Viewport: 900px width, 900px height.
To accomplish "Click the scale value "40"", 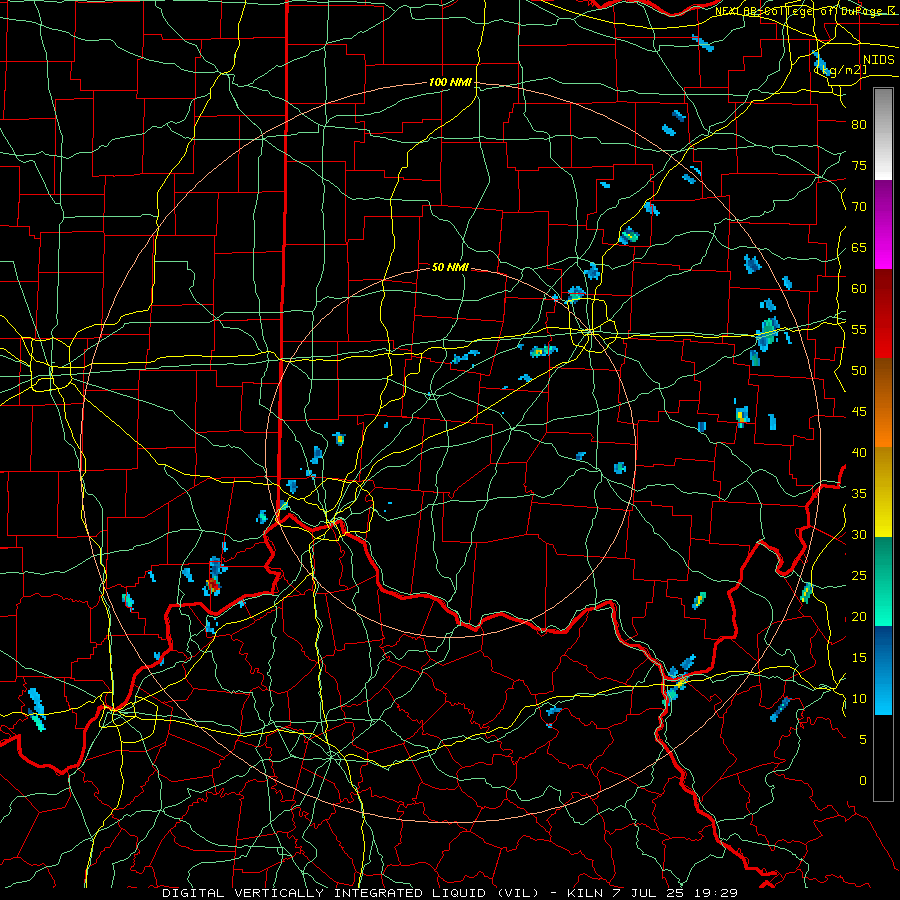I will click(x=859, y=453).
